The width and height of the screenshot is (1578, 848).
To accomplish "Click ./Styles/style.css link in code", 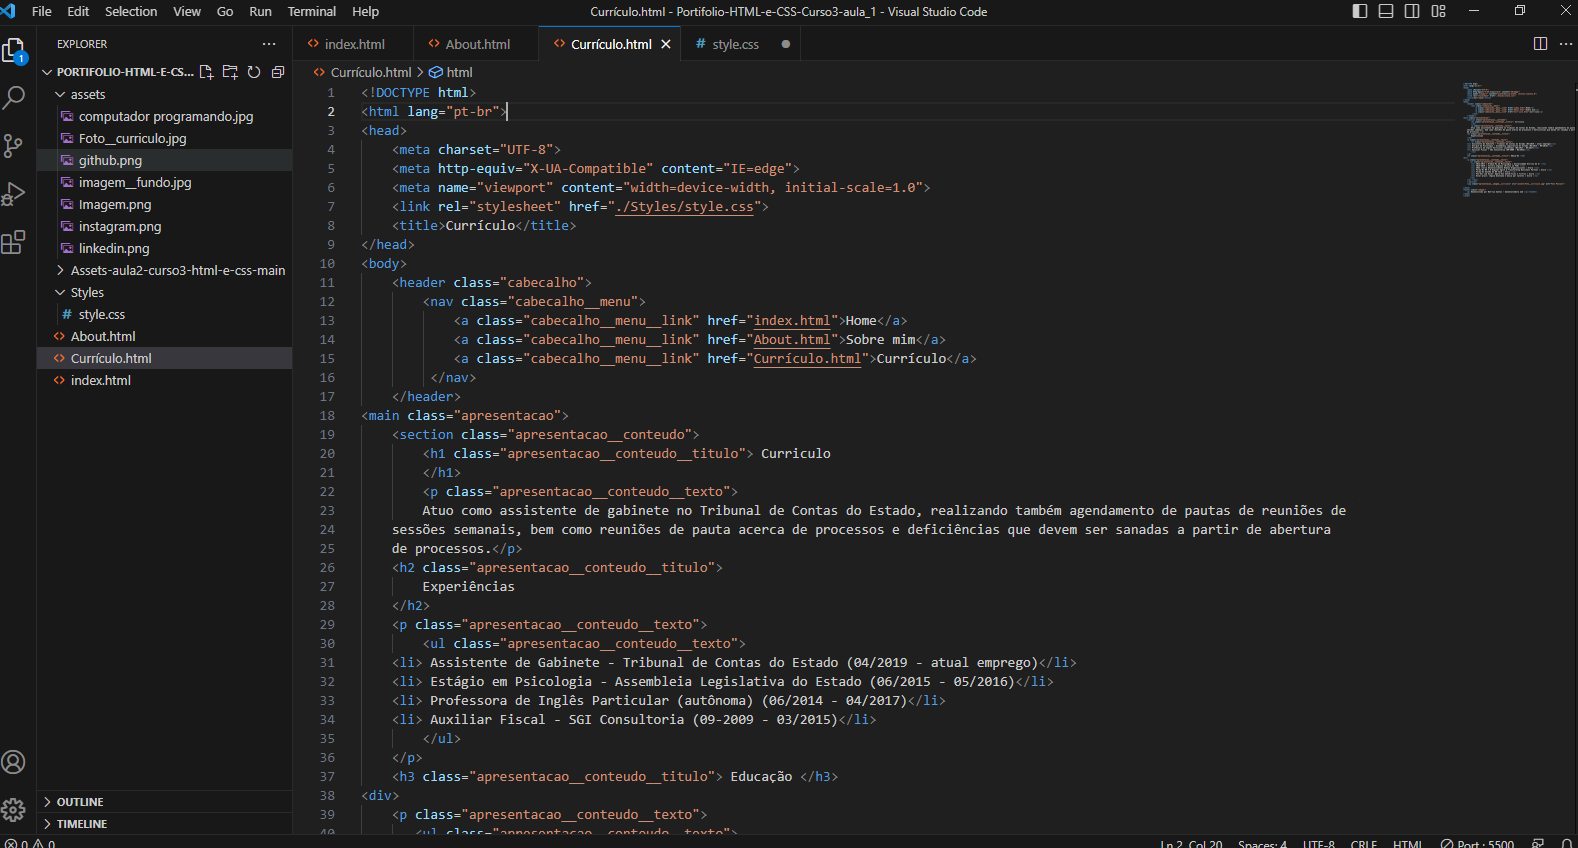I will click(x=685, y=207).
